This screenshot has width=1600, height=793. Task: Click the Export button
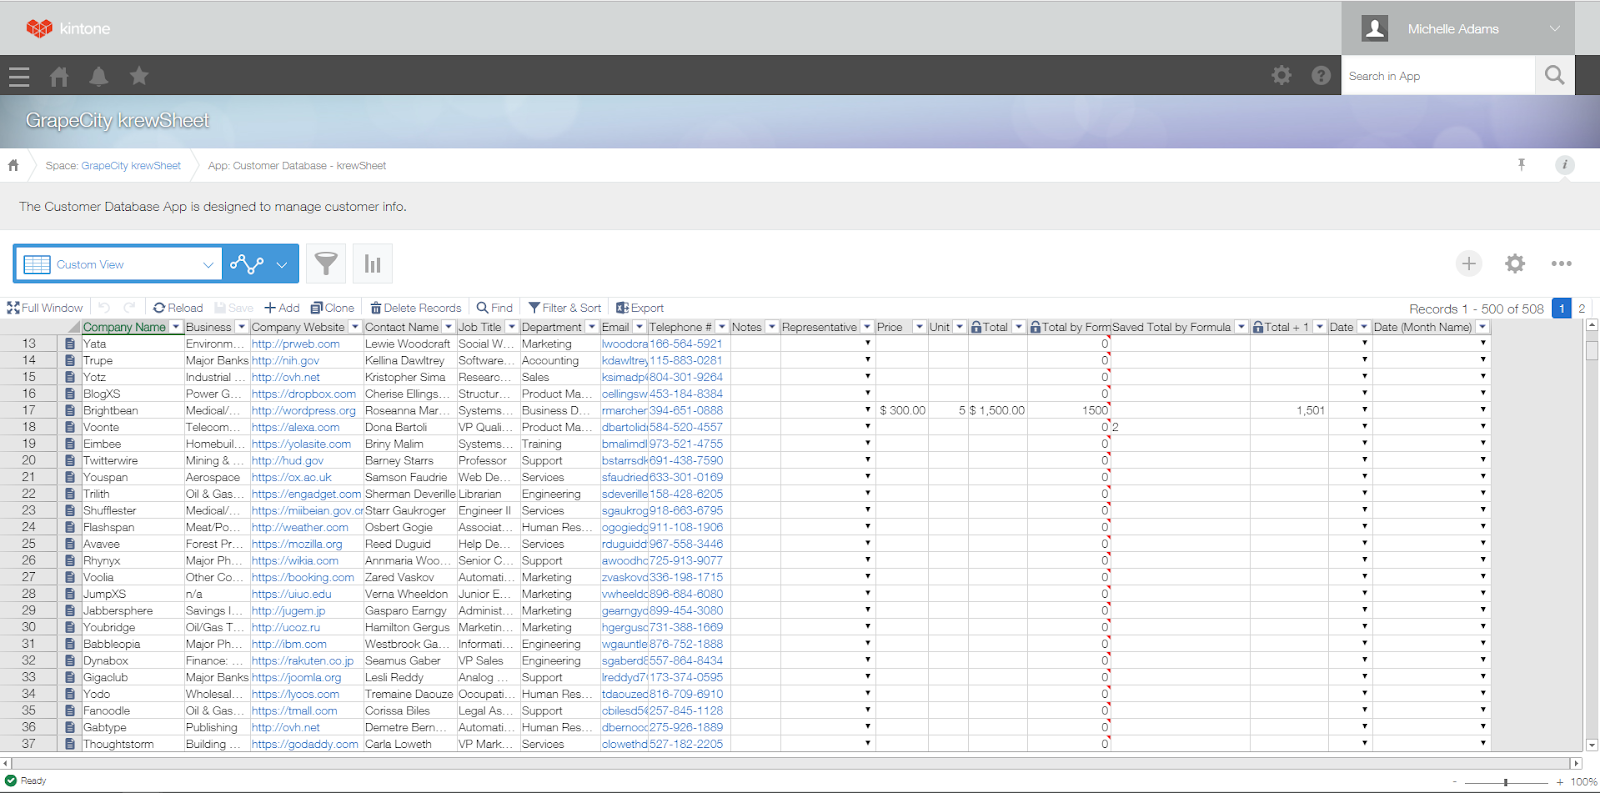pyautogui.click(x=640, y=308)
